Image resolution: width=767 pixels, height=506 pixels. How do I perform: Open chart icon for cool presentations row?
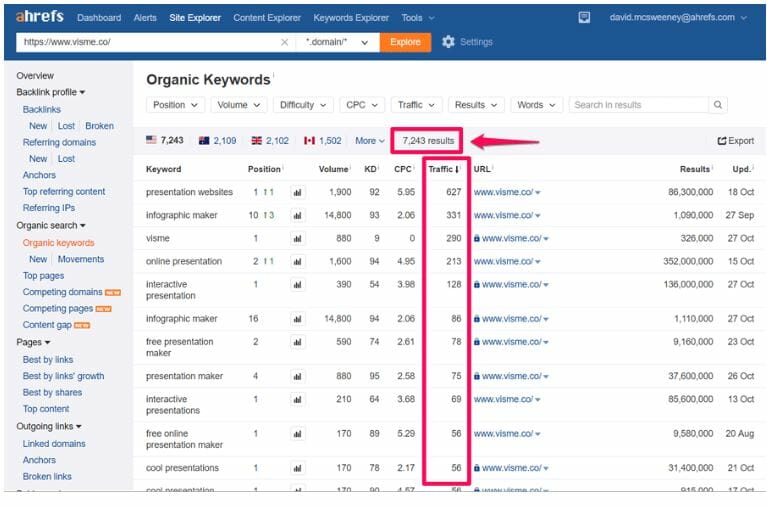[297, 468]
